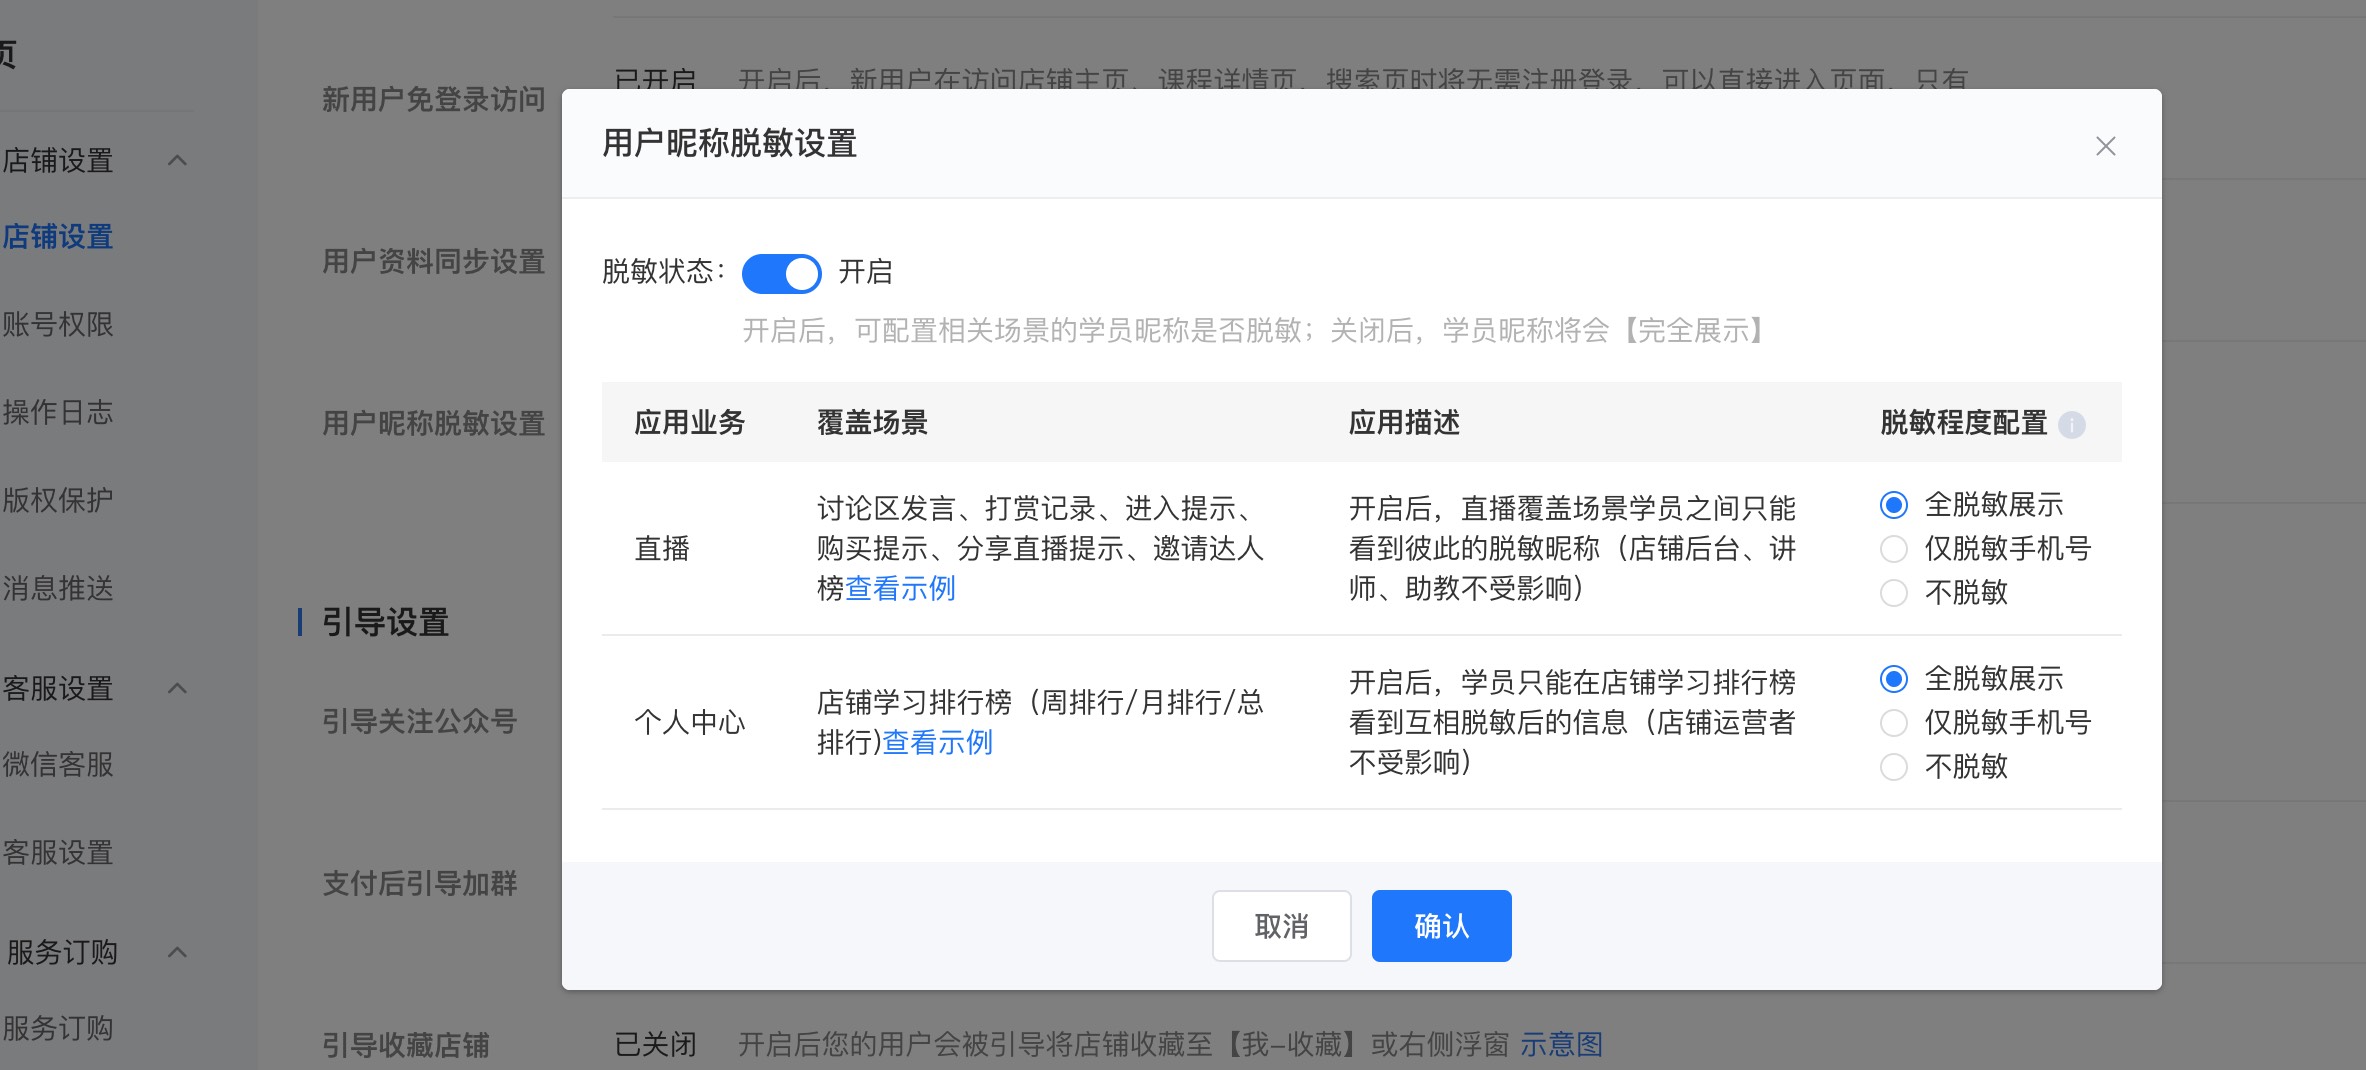Select 仅脱敏手机号 for 直播
Screen dimensions: 2366x1070
(x=1893, y=549)
